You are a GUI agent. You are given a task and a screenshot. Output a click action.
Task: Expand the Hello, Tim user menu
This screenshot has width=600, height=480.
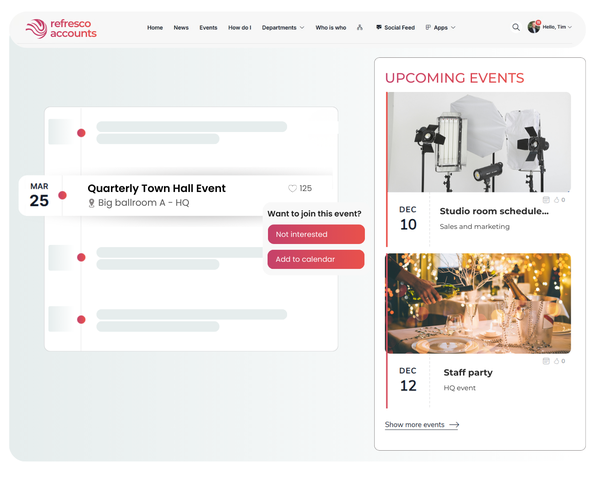557,27
